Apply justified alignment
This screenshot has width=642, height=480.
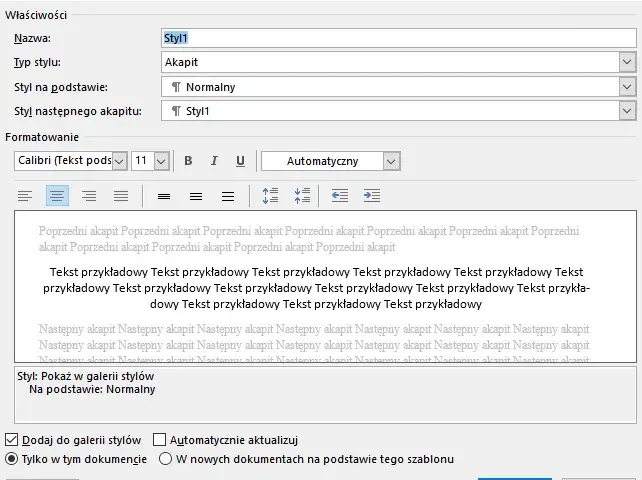[121, 196]
